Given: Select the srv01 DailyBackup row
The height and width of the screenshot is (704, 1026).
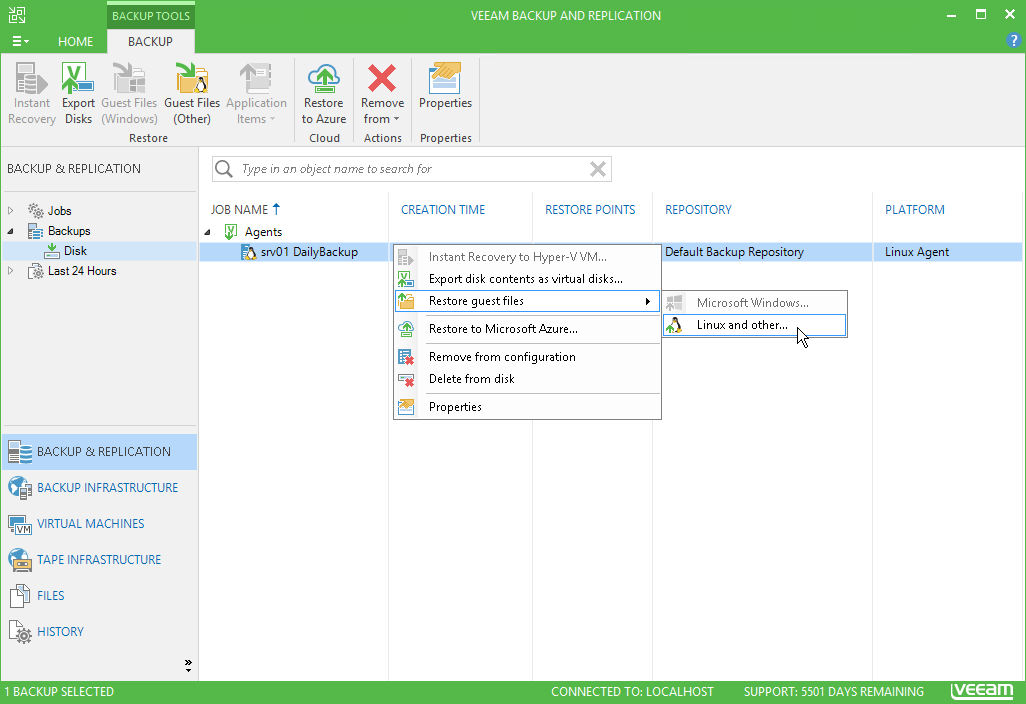Looking at the screenshot, I should point(309,252).
